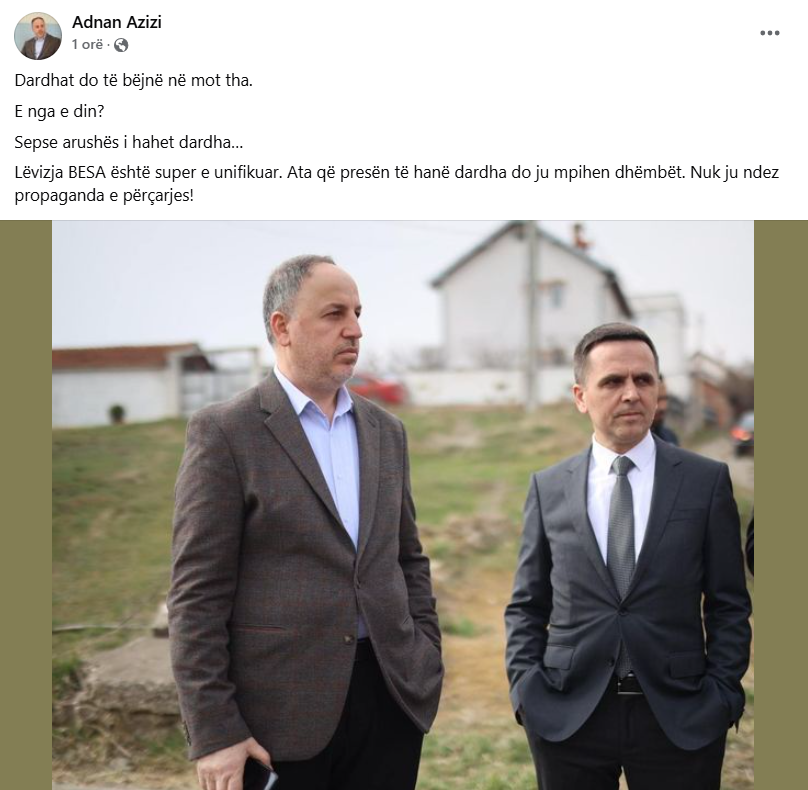Click the Adnan Azizi author name
The width and height of the screenshot is (808, 790).
pos(116,22)
